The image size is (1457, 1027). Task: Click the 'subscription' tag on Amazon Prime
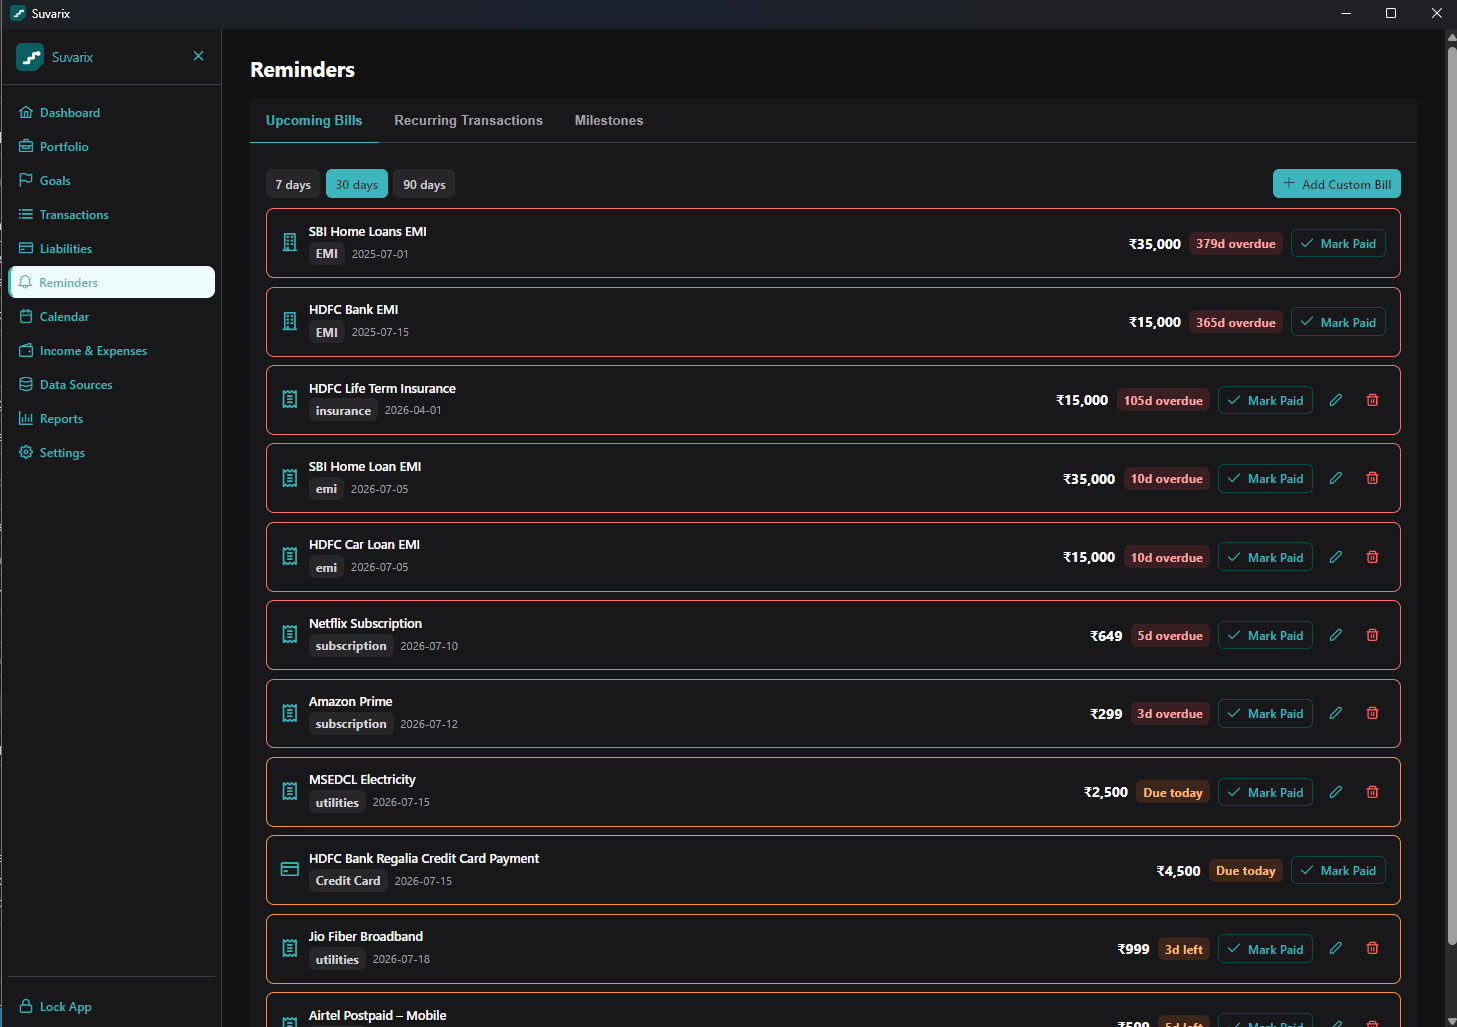pyautogui.click(x=351, y=724)
